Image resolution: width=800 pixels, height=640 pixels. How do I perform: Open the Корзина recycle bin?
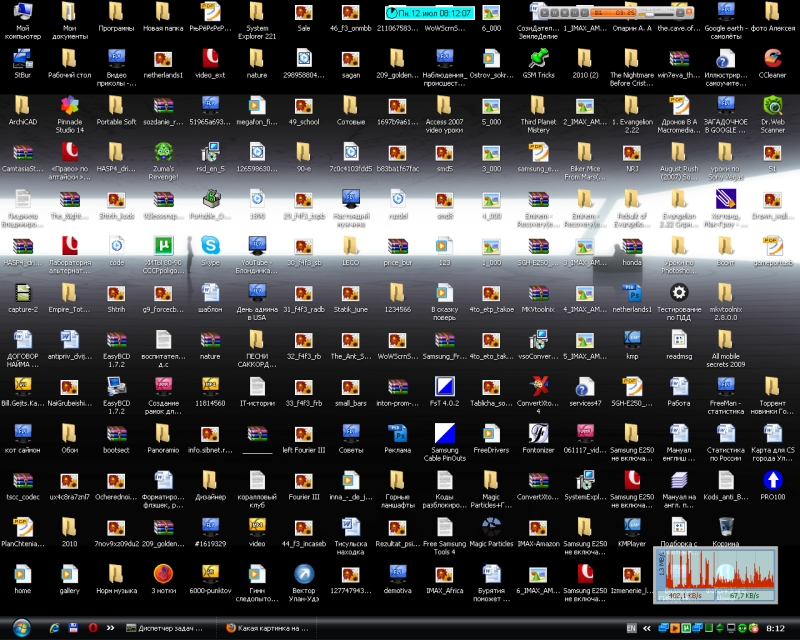726,527
